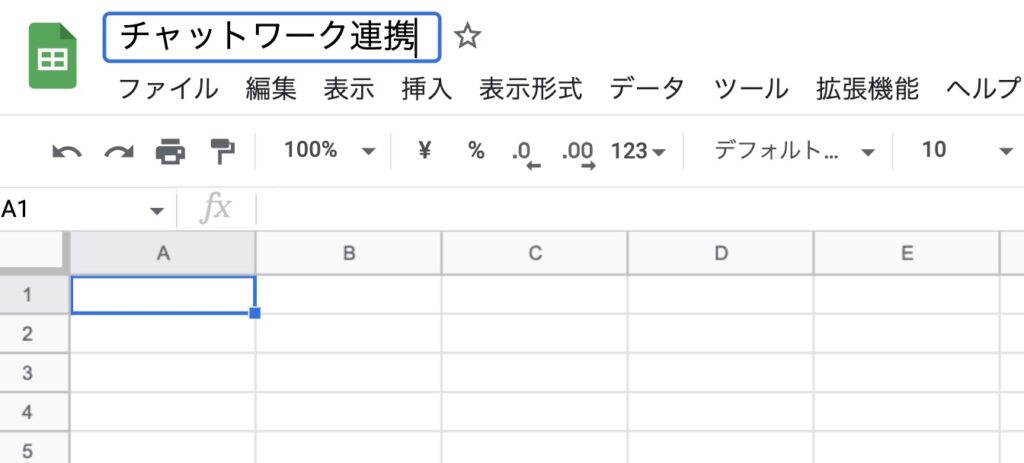Screen dimensions: 1024x463
Task: Star the spreadsheet document
Action: pyautogui.click(x=467, y=38)
